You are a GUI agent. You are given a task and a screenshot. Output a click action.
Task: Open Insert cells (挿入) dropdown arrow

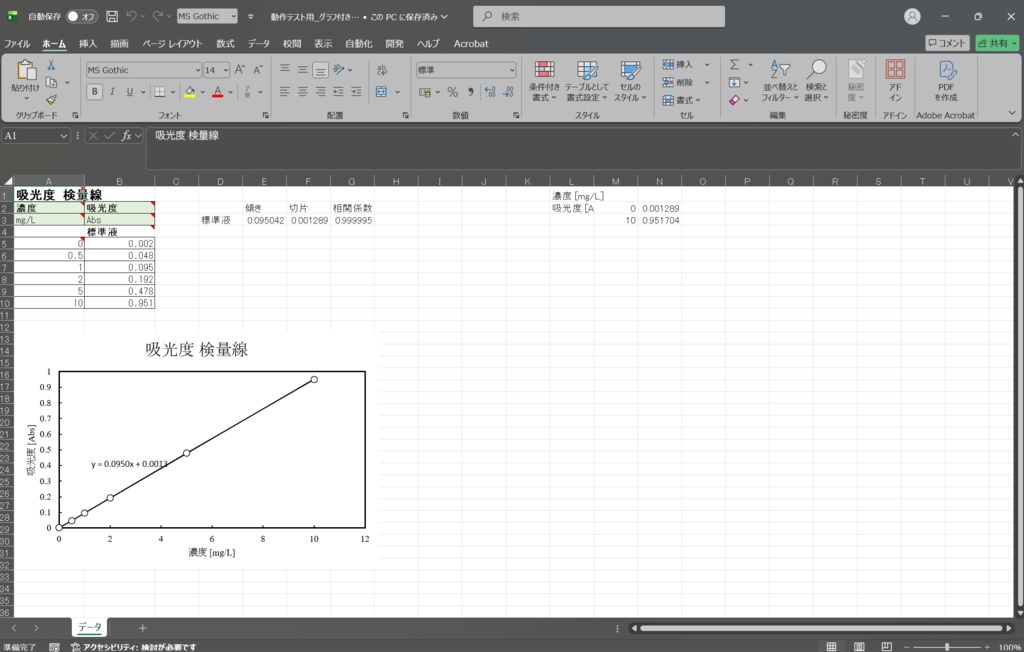pos(707,65)
